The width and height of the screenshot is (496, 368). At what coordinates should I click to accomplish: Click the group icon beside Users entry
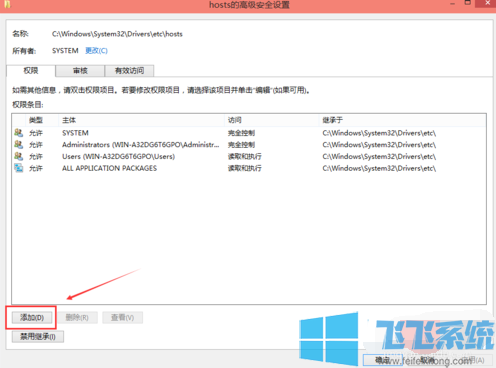[x=19, y=156]
